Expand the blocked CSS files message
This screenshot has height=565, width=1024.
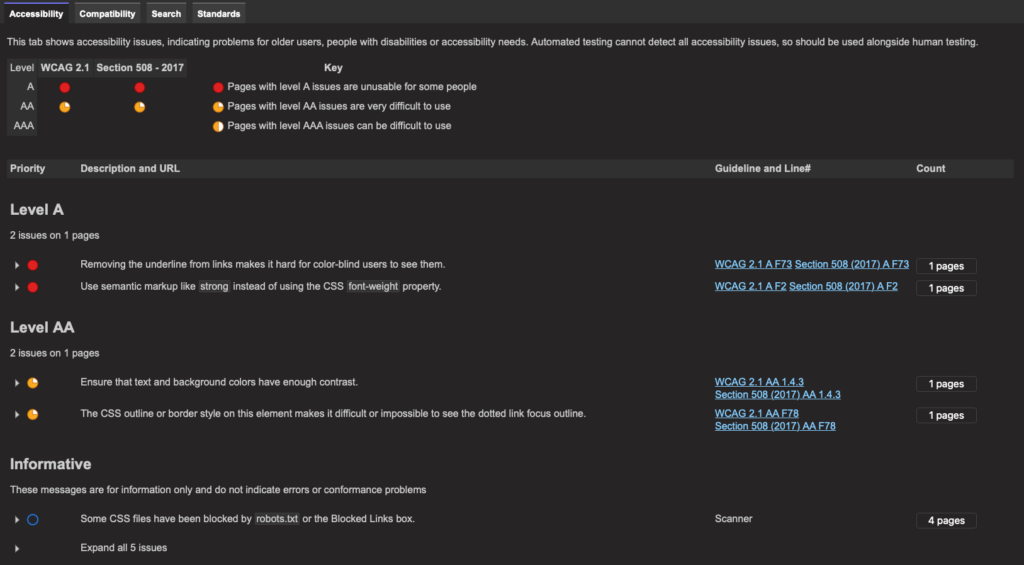[17, 520]
